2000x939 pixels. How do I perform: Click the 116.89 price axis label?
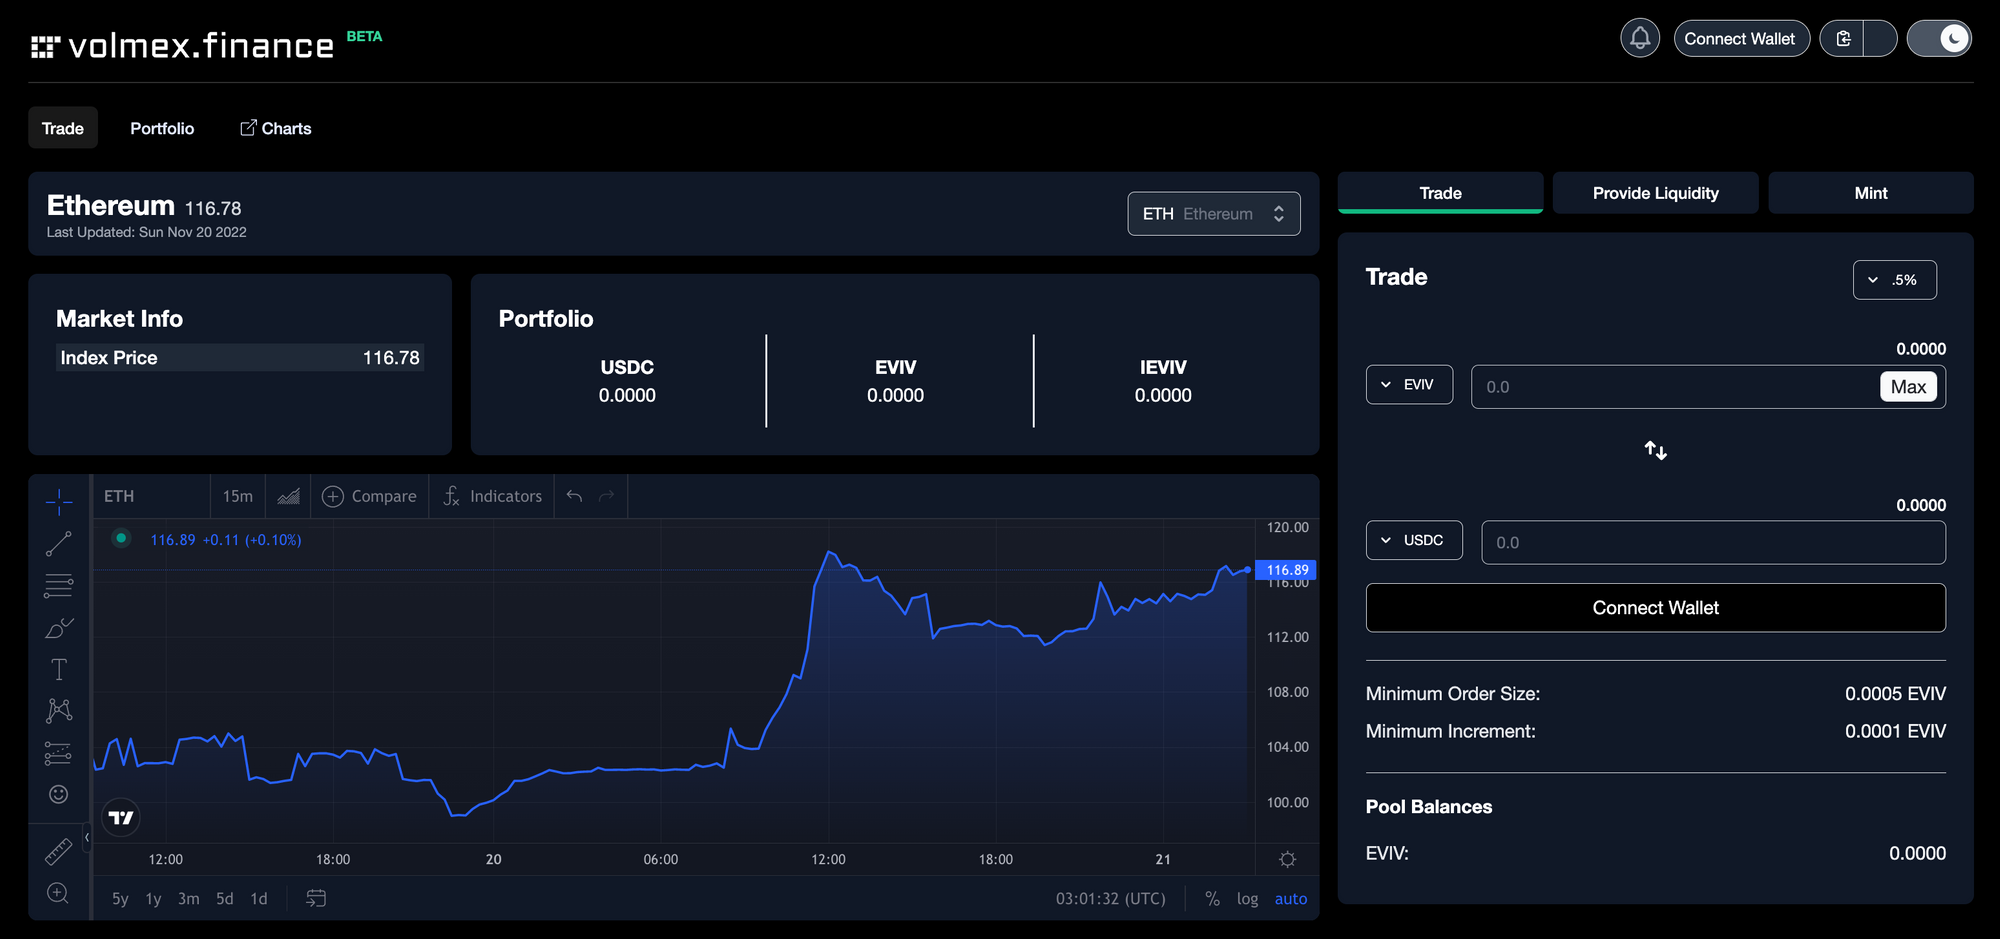coord(1287,570)
